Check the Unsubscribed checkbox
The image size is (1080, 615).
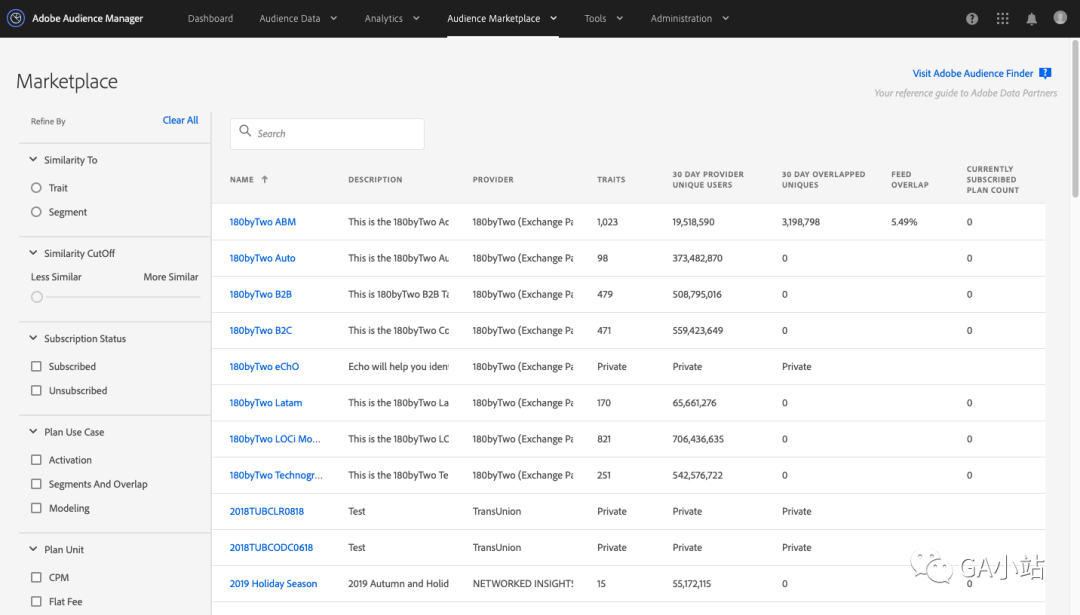coord(36,390)
